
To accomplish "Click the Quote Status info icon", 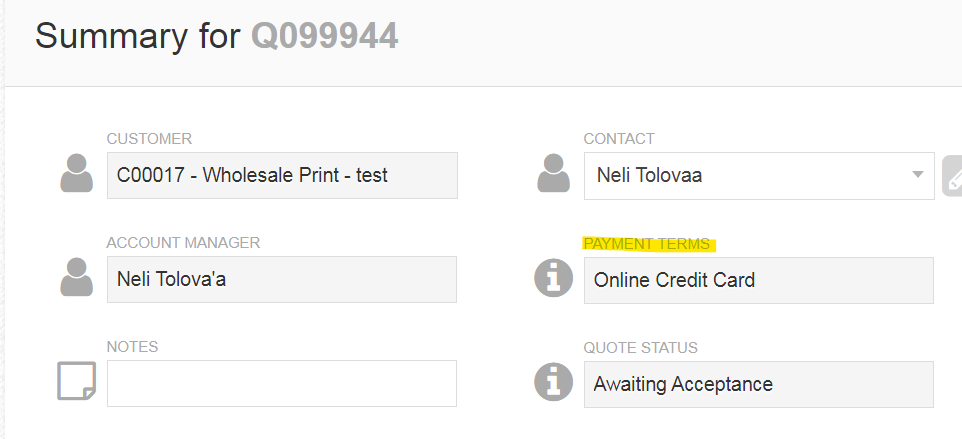I will coord(554,382).
